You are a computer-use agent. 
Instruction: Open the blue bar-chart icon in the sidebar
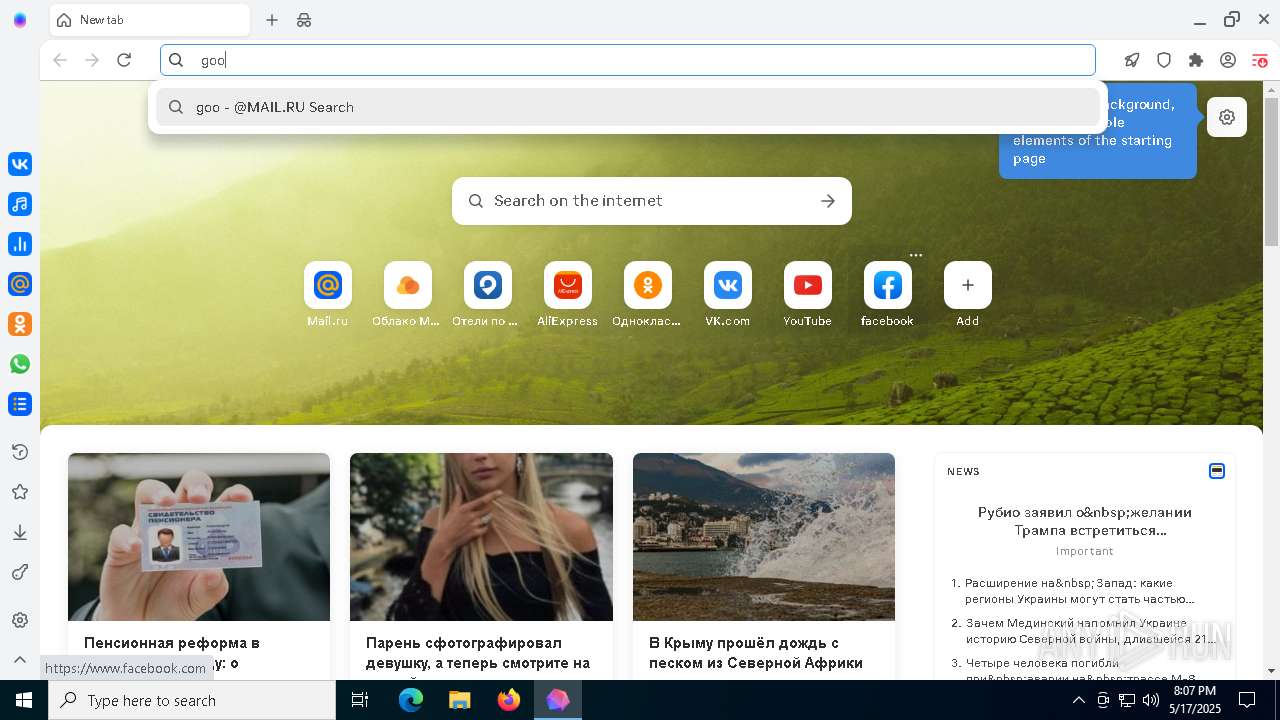coord(20,244)
